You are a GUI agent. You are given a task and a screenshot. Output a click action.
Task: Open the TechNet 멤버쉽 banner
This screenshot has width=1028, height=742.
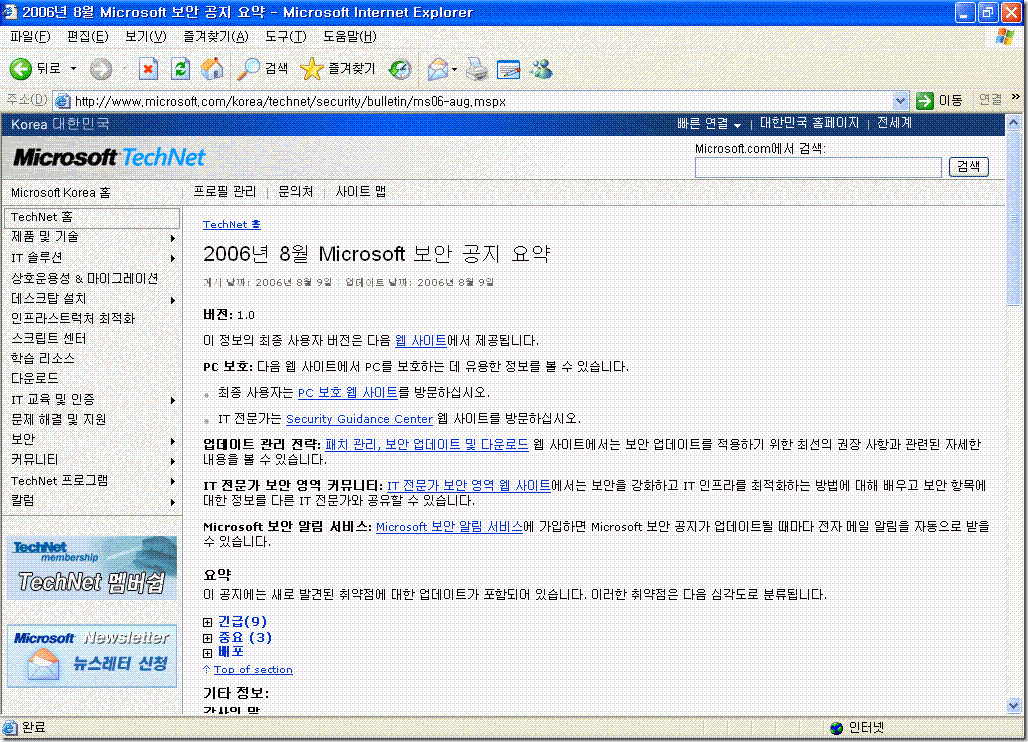pos(92,568)
